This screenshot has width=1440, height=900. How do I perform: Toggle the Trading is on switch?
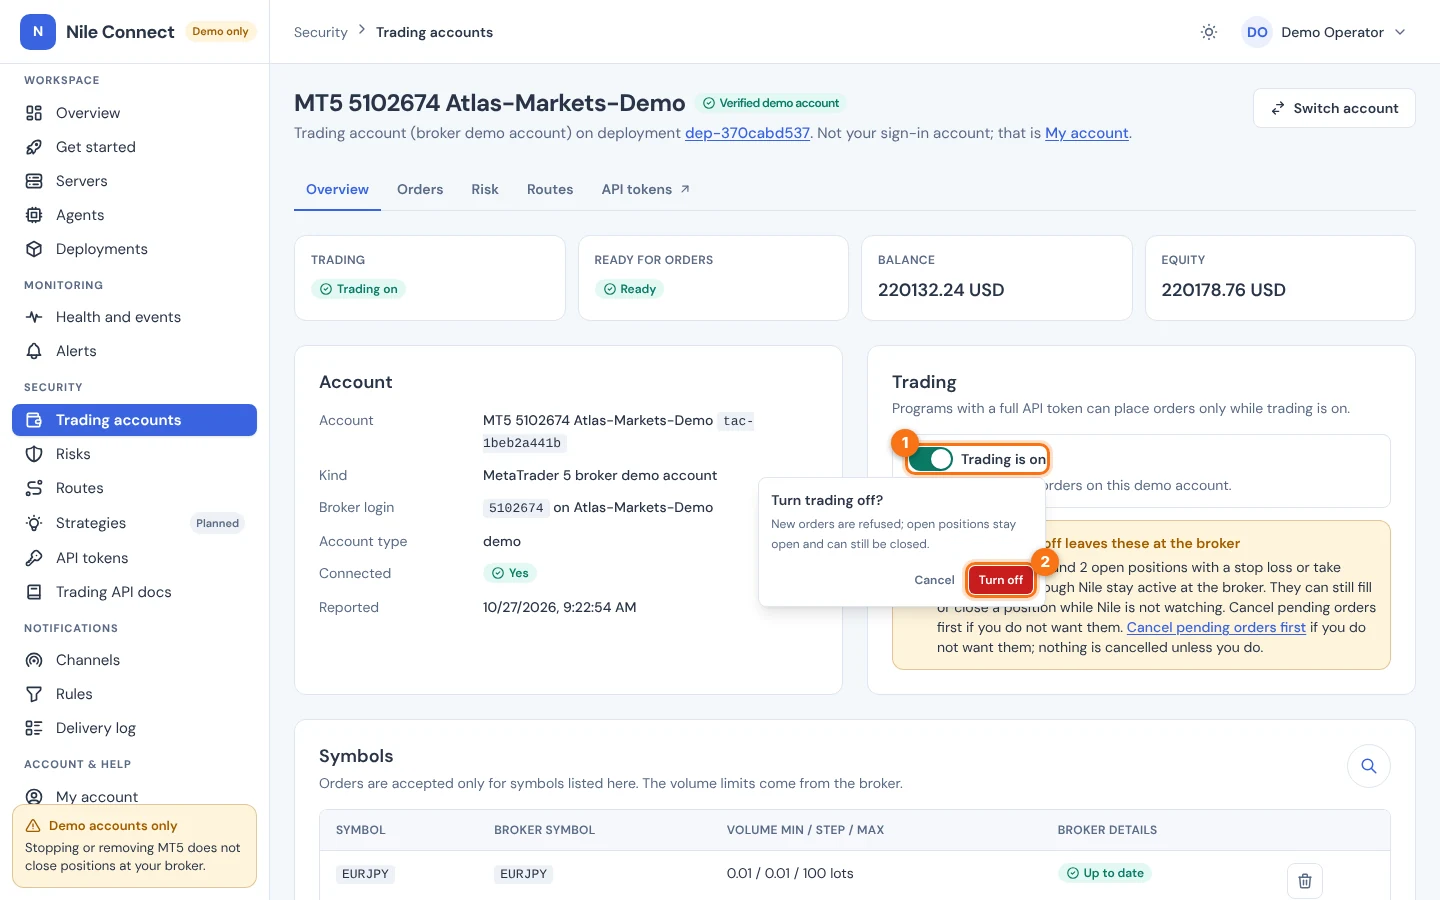coord(931,459)
